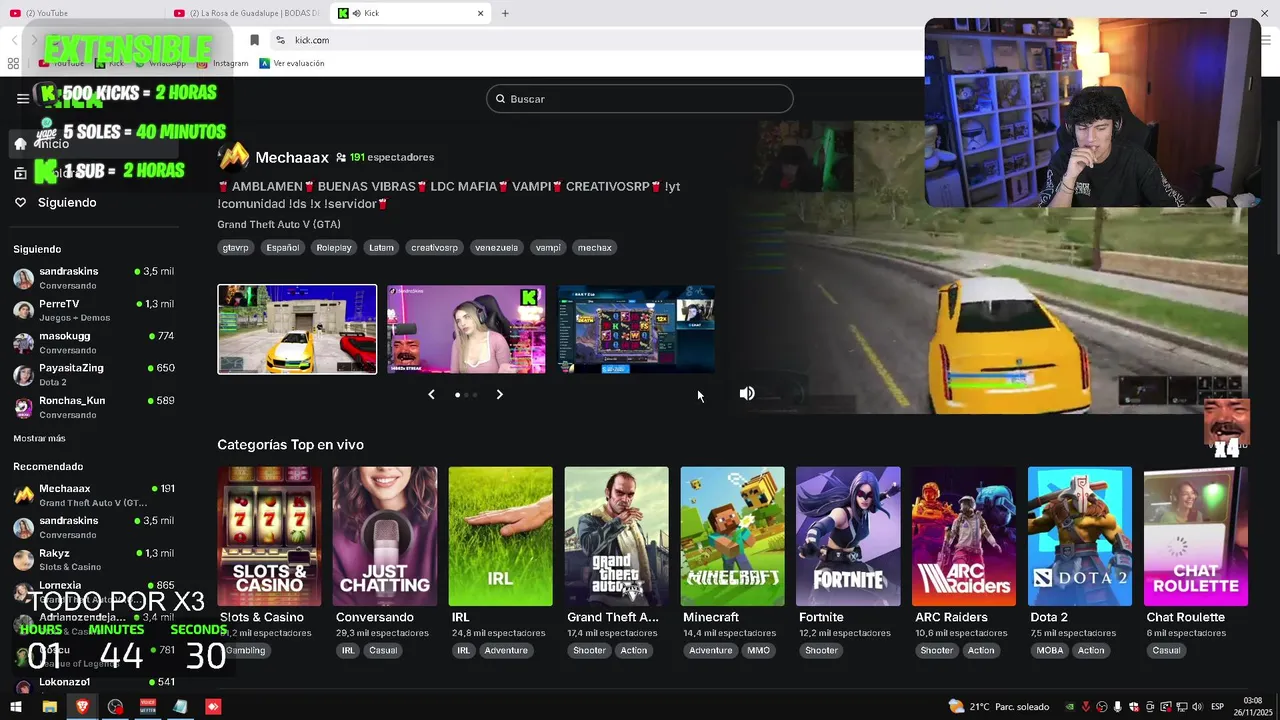Open Just Chatting category card

click(x=385, y=536)
